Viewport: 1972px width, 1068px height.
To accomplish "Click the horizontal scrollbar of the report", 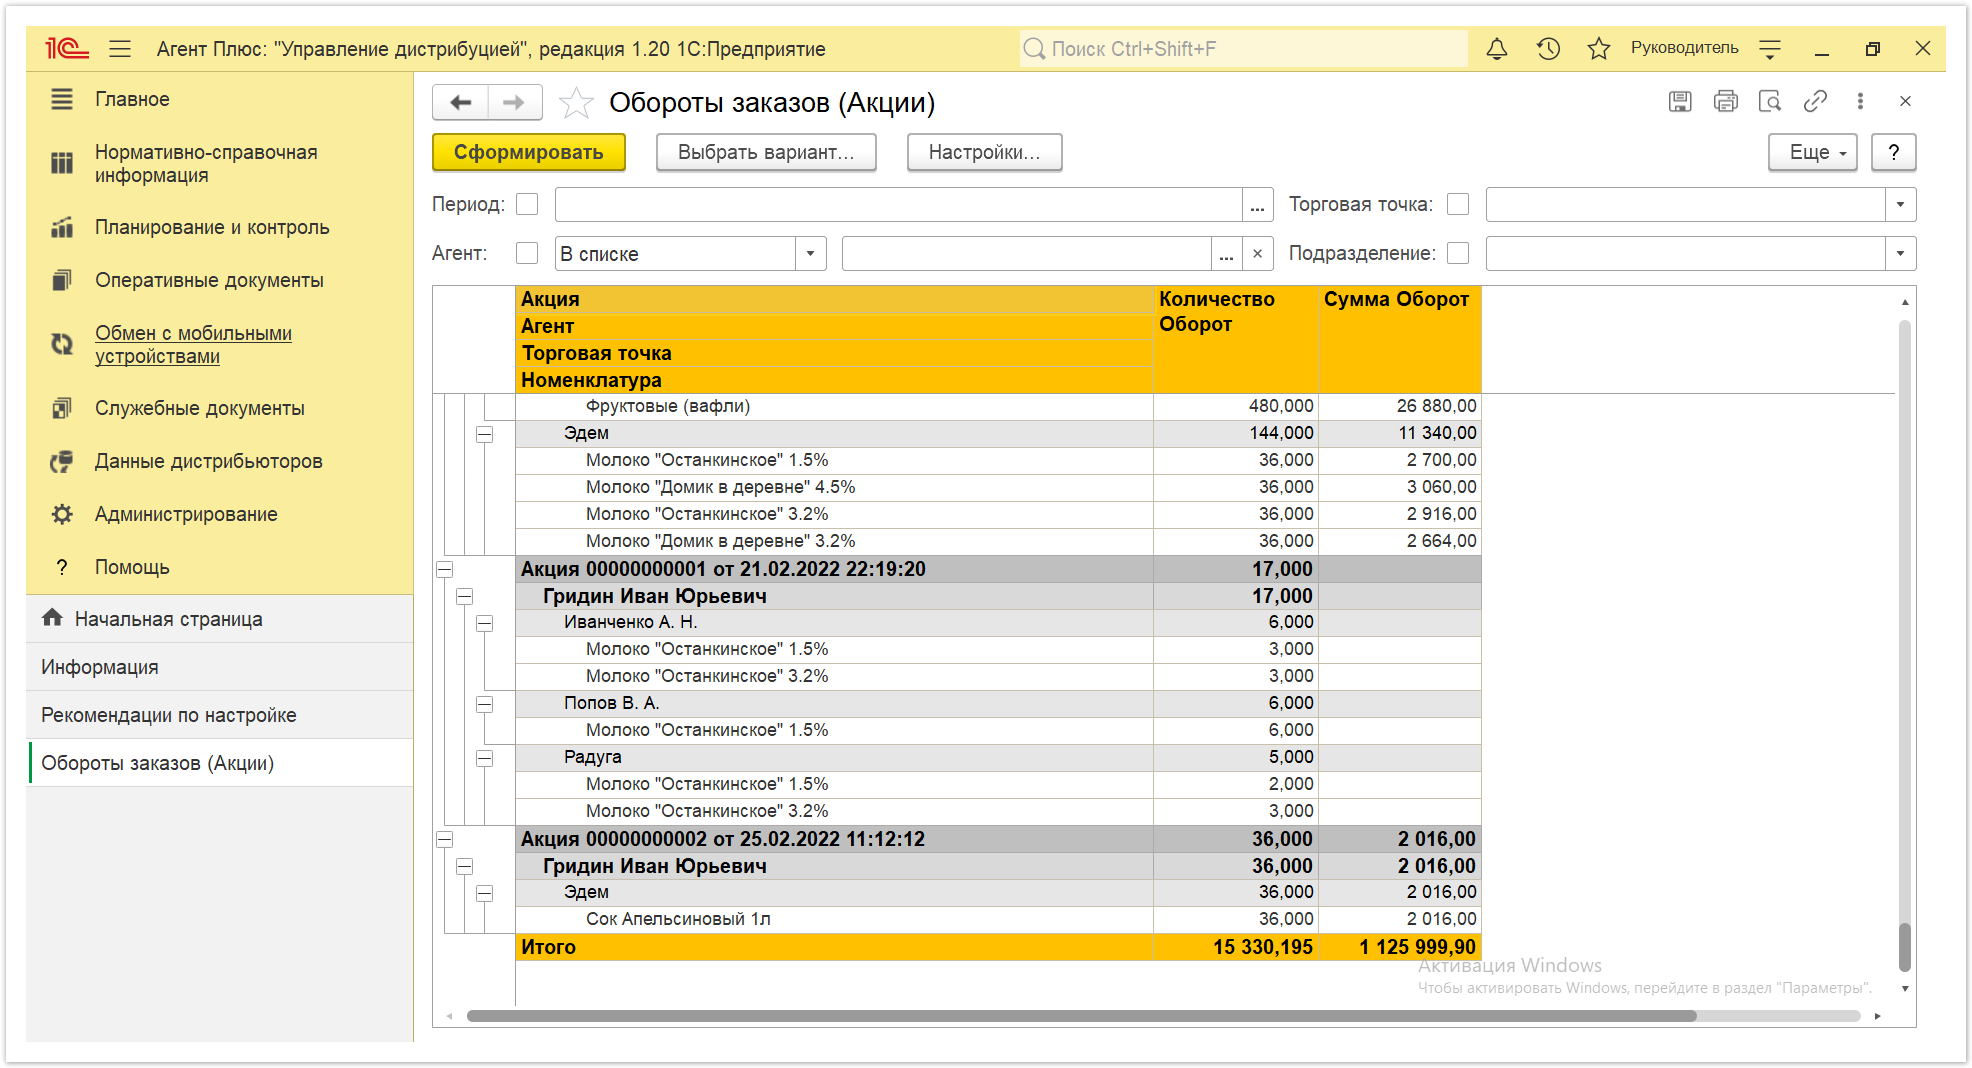I will [1081, 1016].
